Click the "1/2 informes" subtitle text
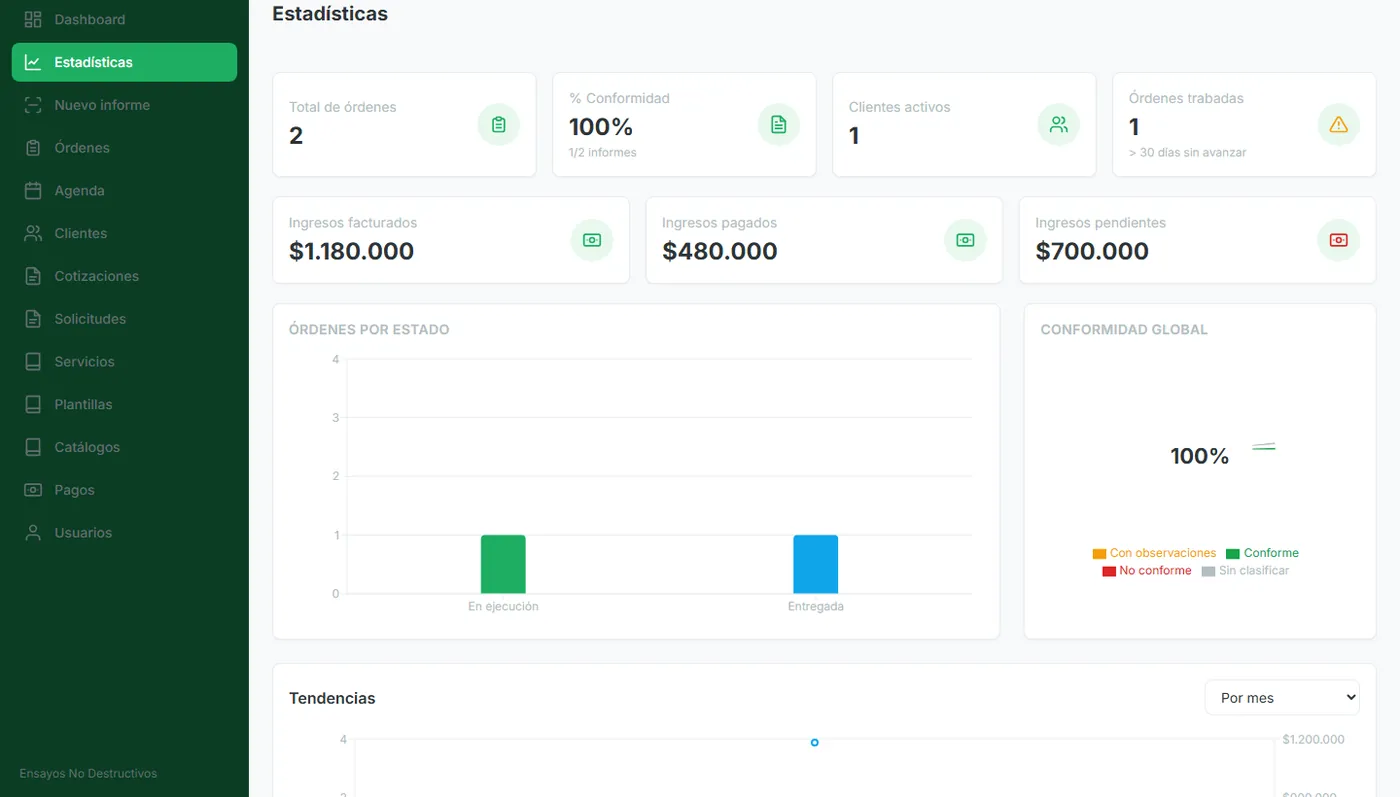 pos(603,153)
